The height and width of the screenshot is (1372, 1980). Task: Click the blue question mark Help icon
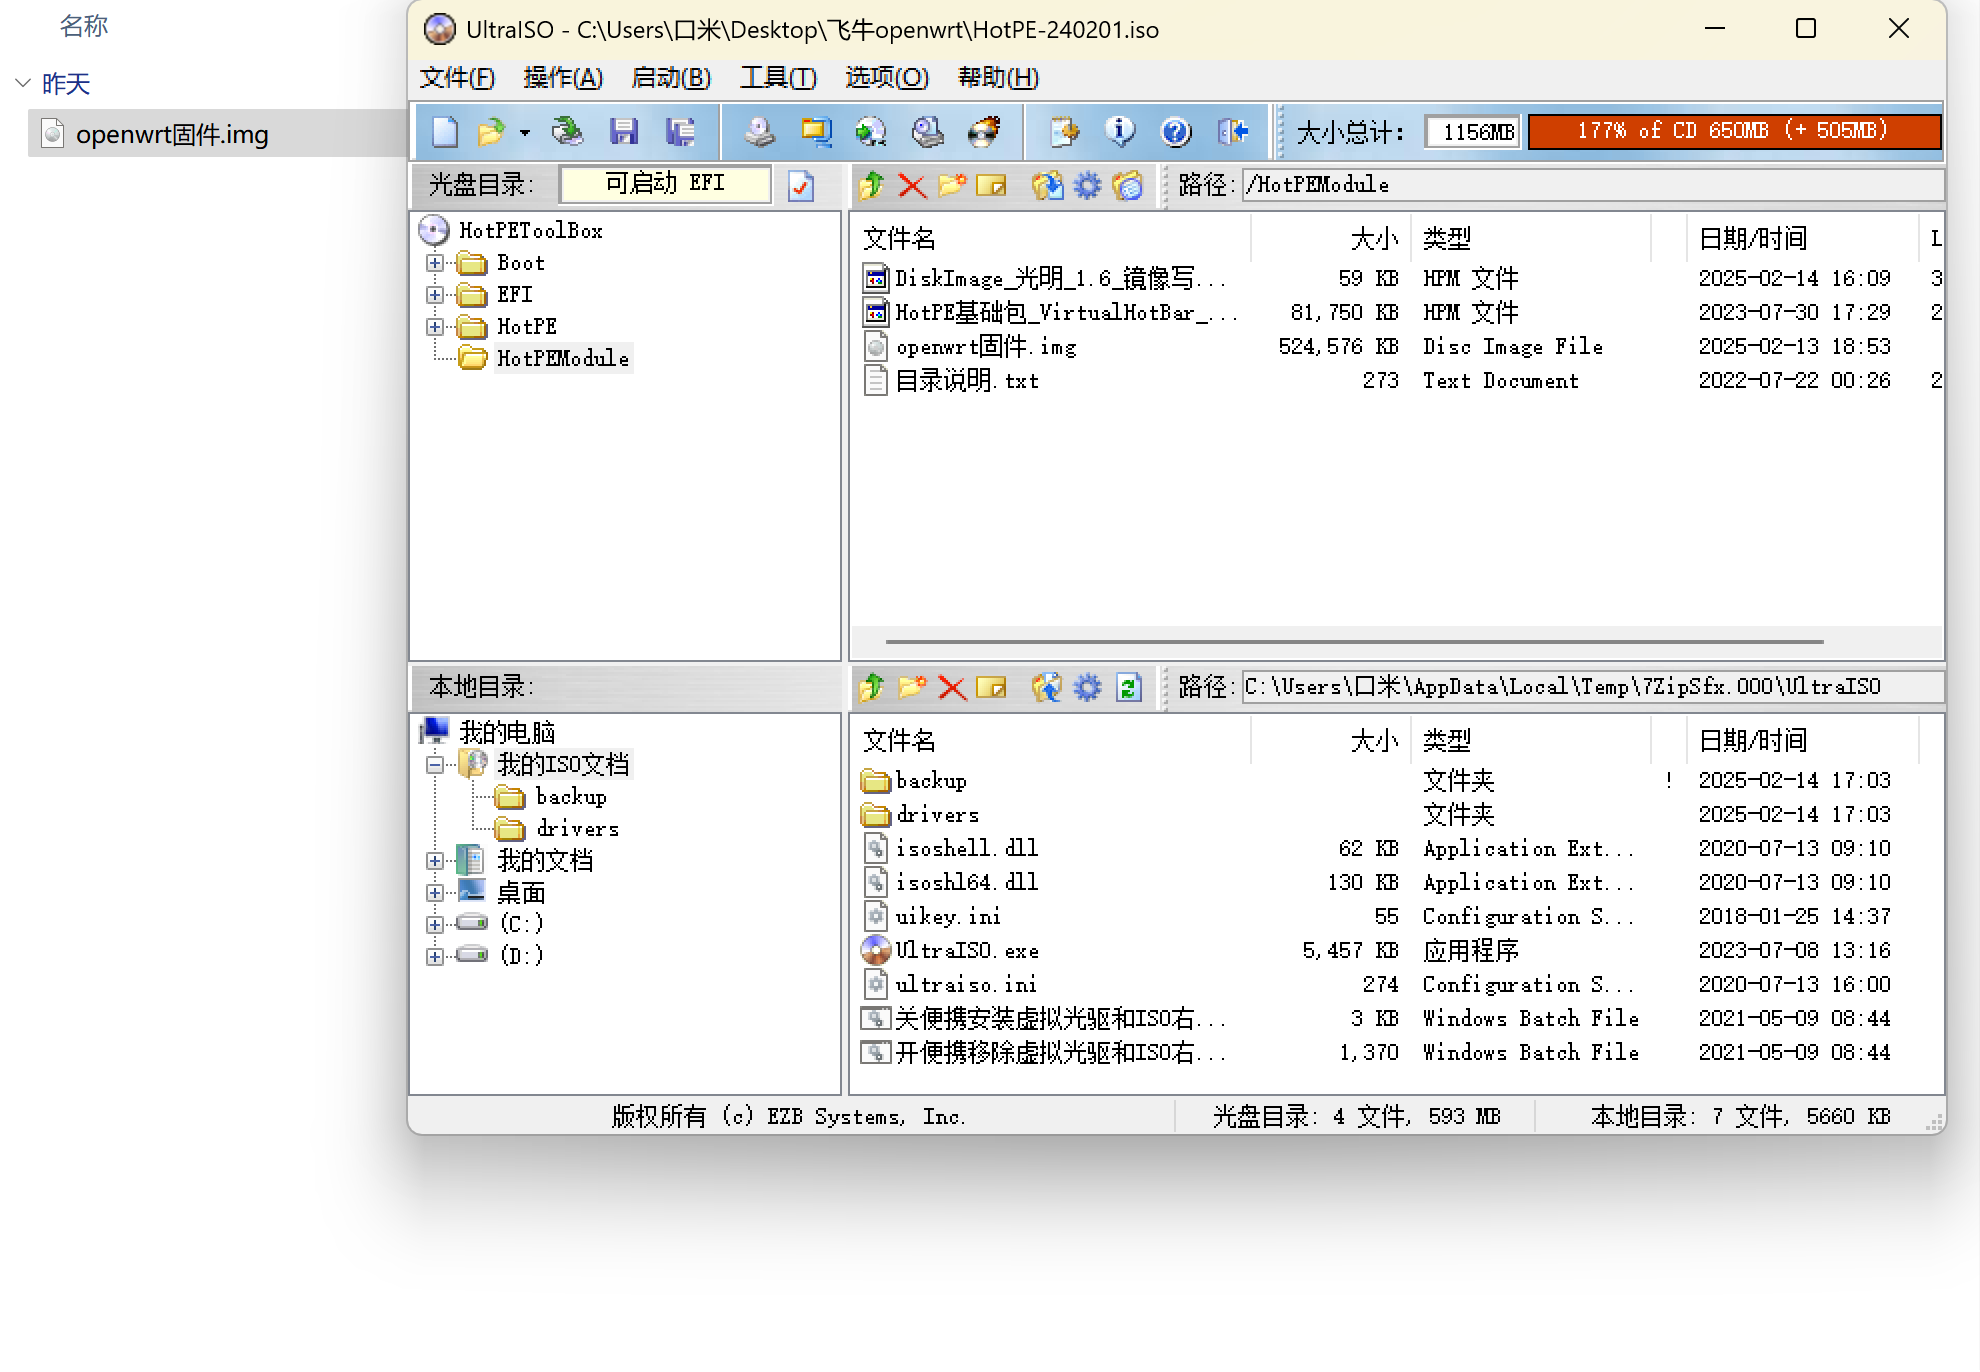[1176, 132]
